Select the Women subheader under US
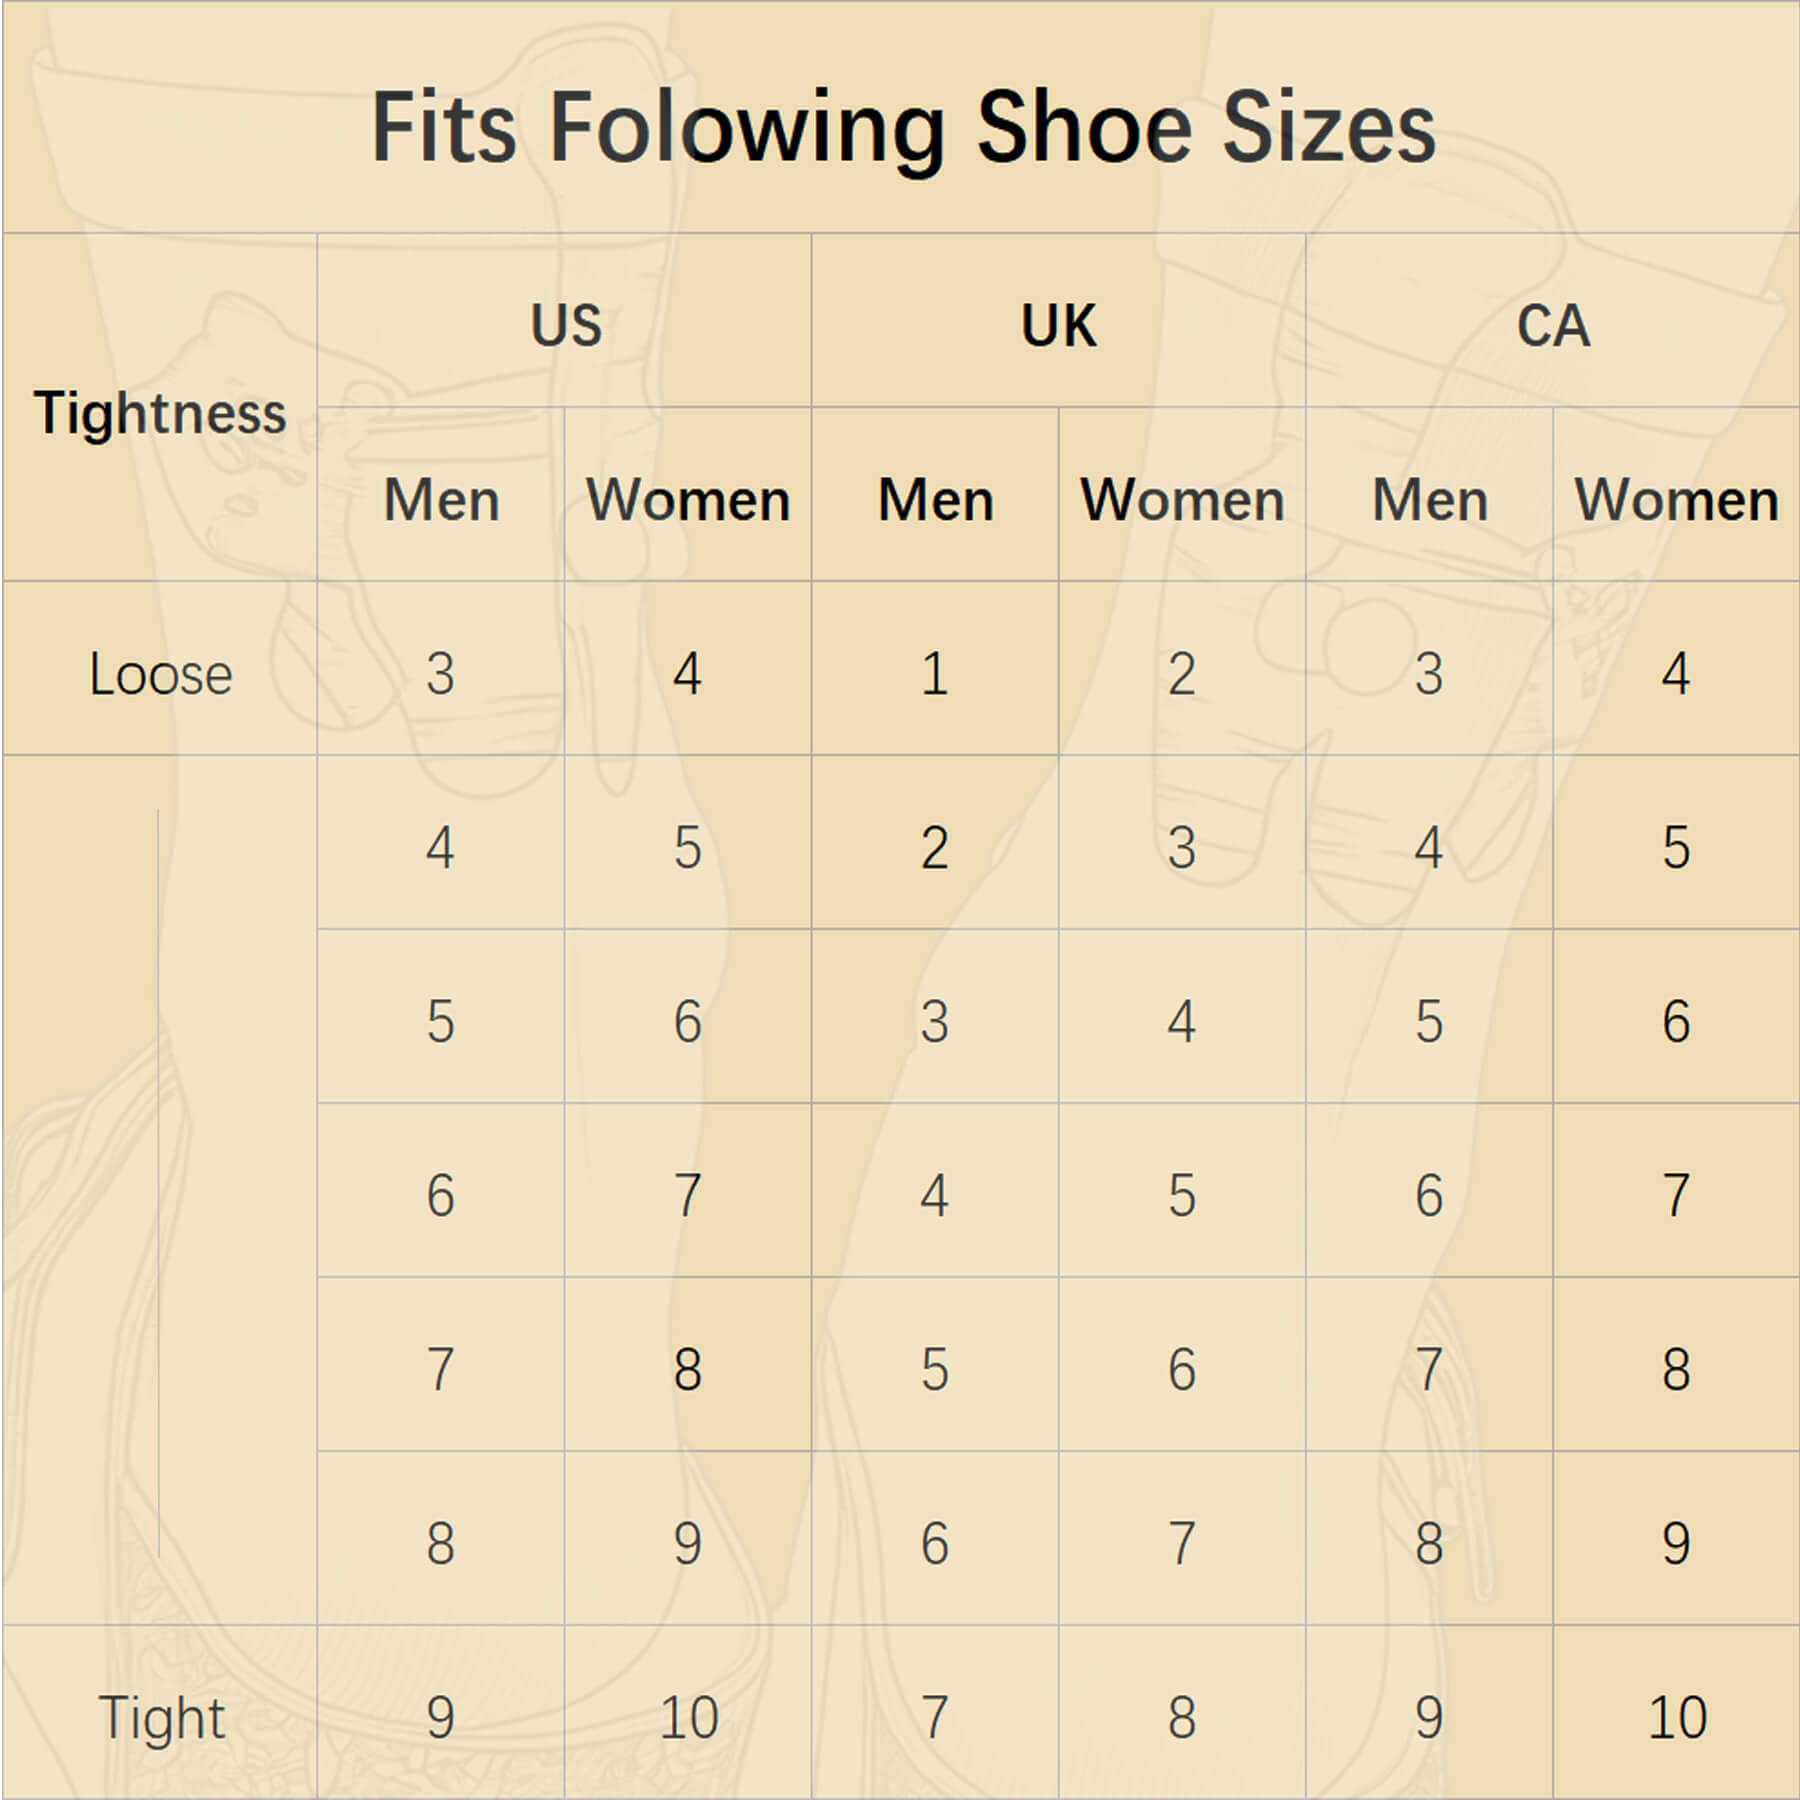The image size is (1800, 1800). click(x=688, y=499)
